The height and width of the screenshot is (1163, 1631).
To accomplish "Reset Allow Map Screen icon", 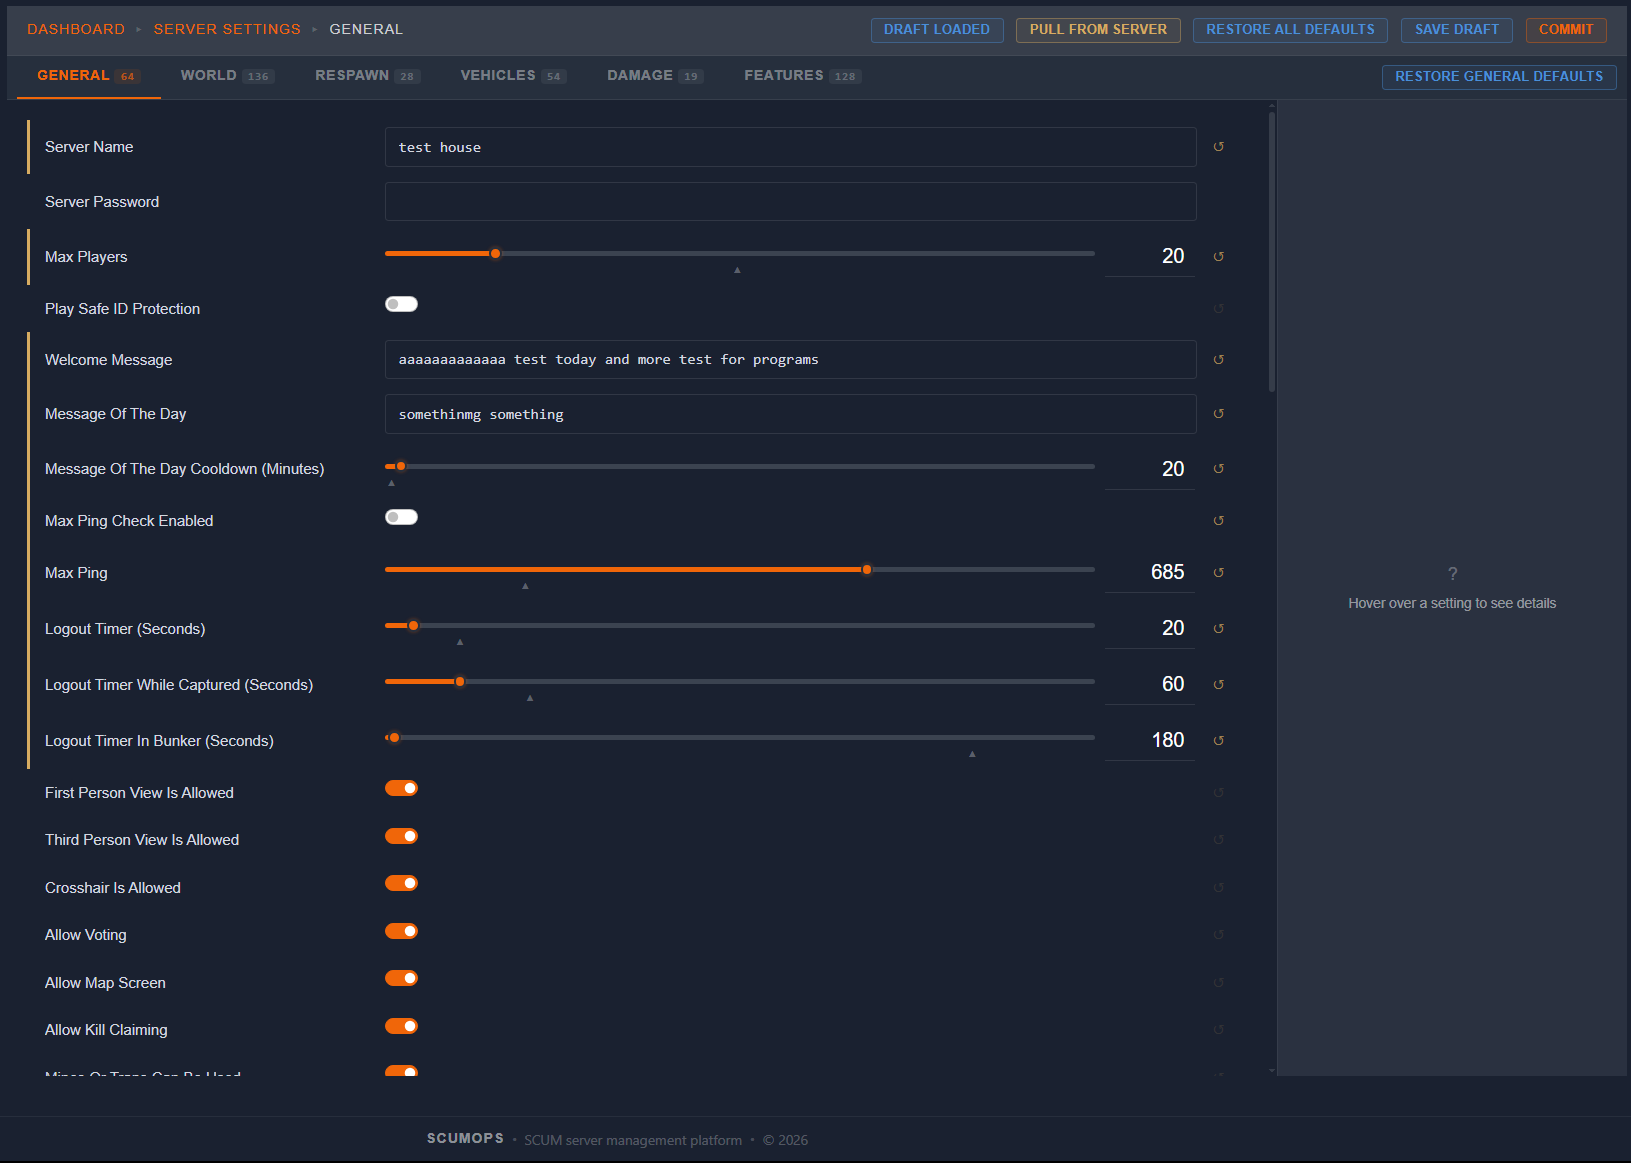I will point(1218,983).
